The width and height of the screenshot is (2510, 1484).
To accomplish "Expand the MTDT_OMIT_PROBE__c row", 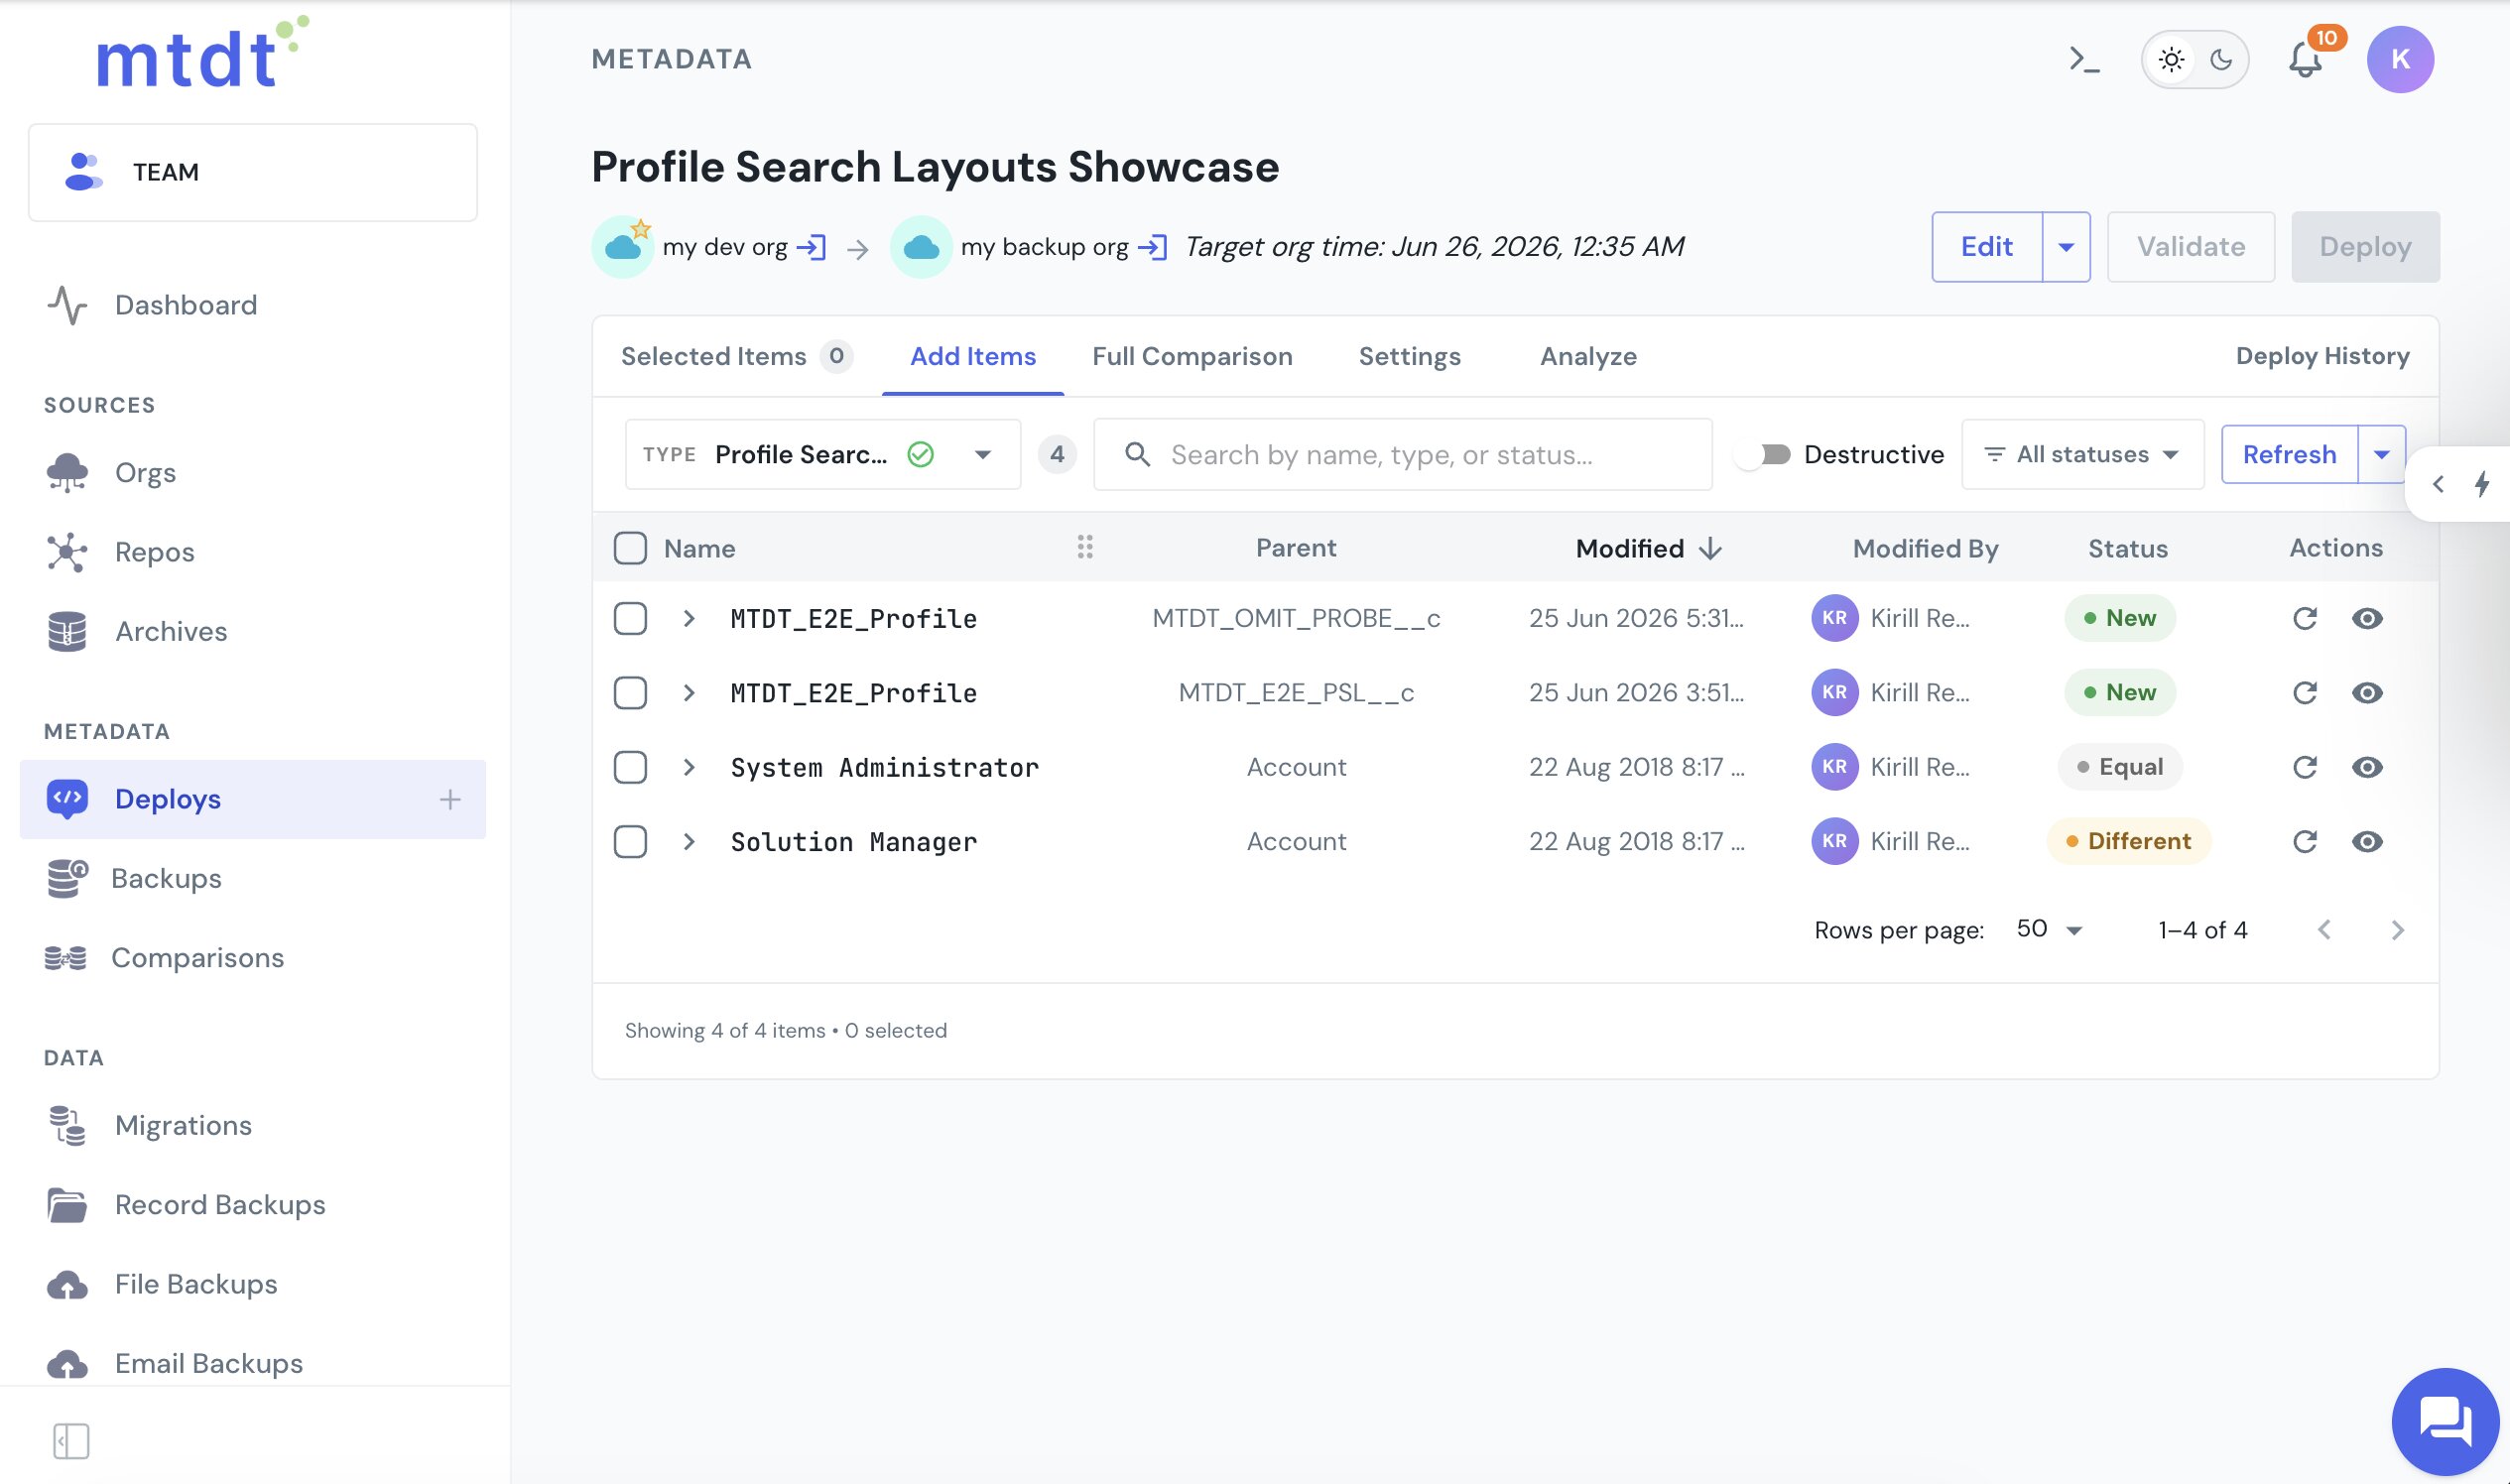I will coord(689,618).
